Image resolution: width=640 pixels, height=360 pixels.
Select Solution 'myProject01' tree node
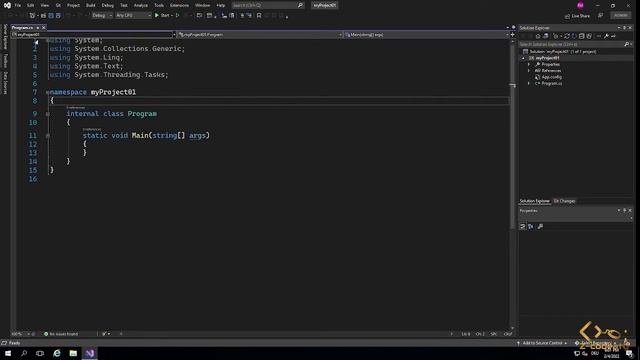[x=559, y=52]
